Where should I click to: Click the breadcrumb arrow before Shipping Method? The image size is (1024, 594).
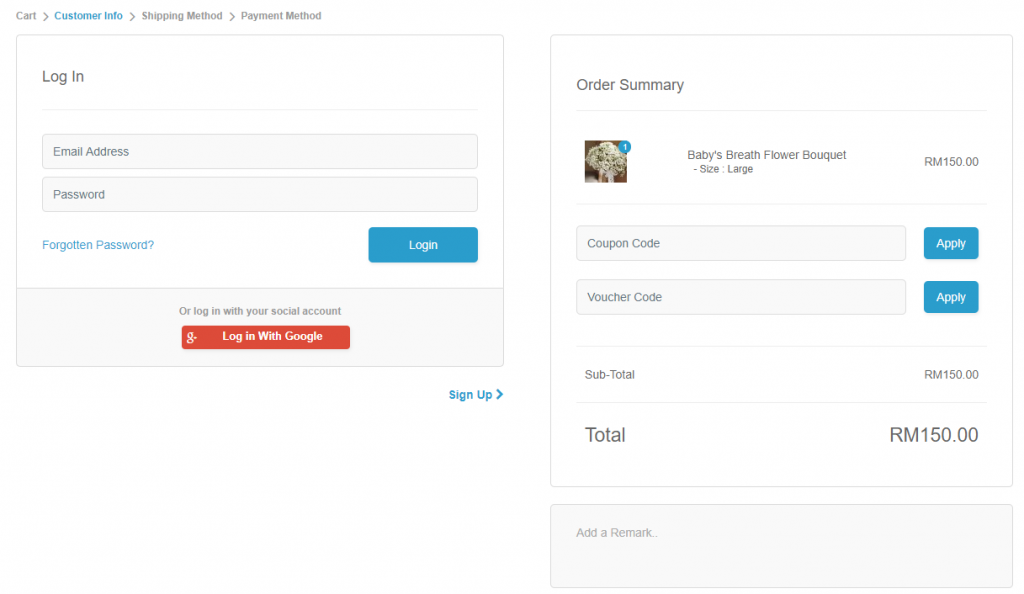132,15
